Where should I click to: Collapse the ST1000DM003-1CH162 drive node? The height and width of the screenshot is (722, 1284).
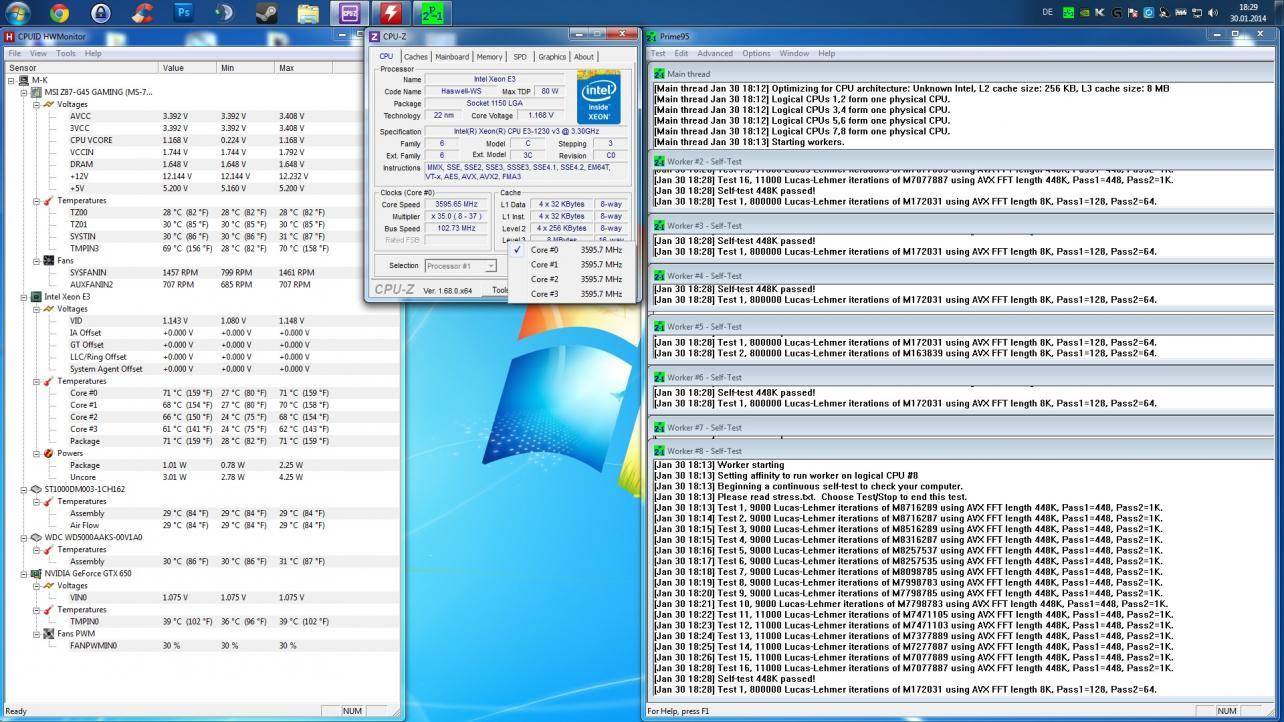click(x=24, y=489)
